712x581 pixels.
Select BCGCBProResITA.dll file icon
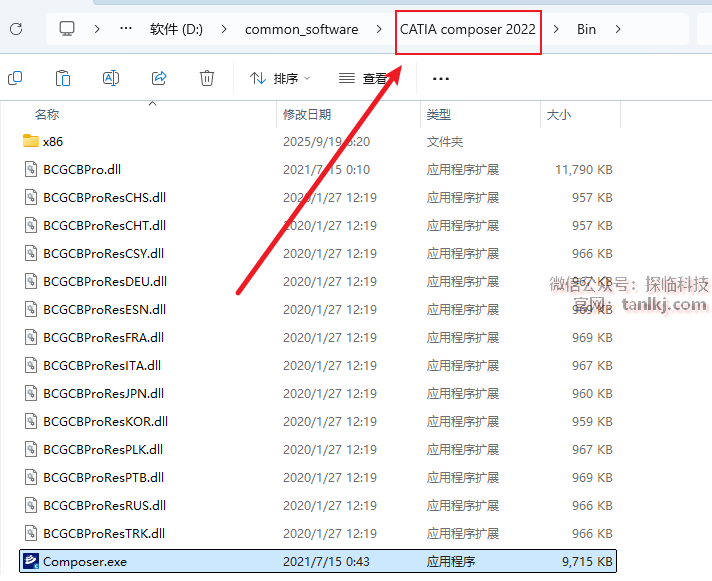tap(30, 365)
